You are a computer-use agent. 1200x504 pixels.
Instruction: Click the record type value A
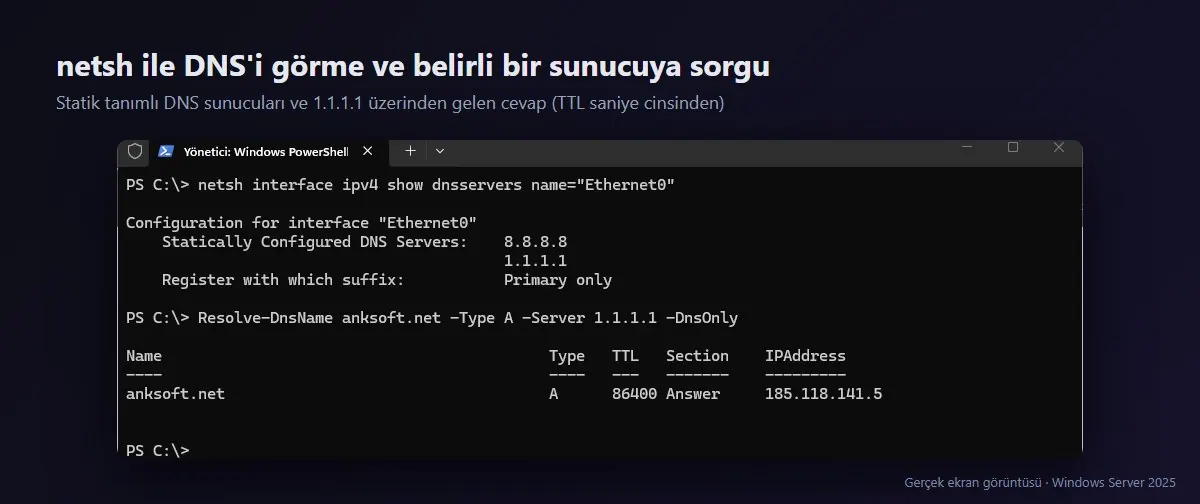click(554, 394)
